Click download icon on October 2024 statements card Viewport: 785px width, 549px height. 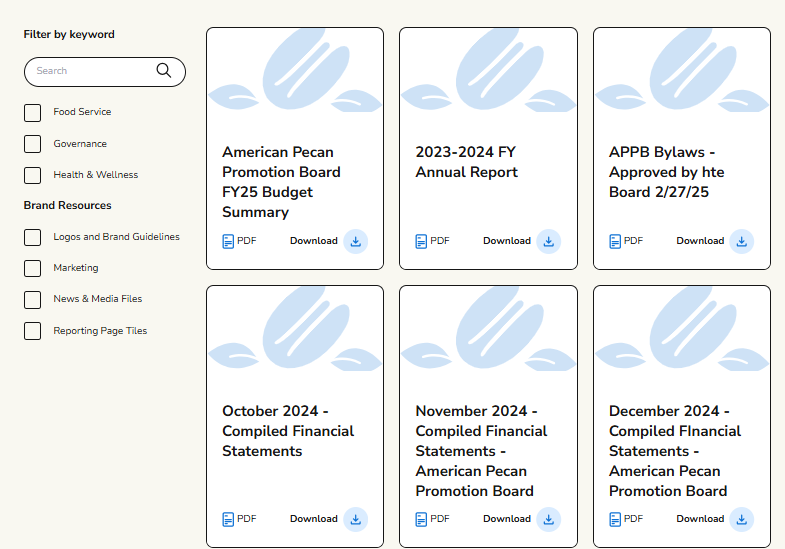[x=355, y=519]
